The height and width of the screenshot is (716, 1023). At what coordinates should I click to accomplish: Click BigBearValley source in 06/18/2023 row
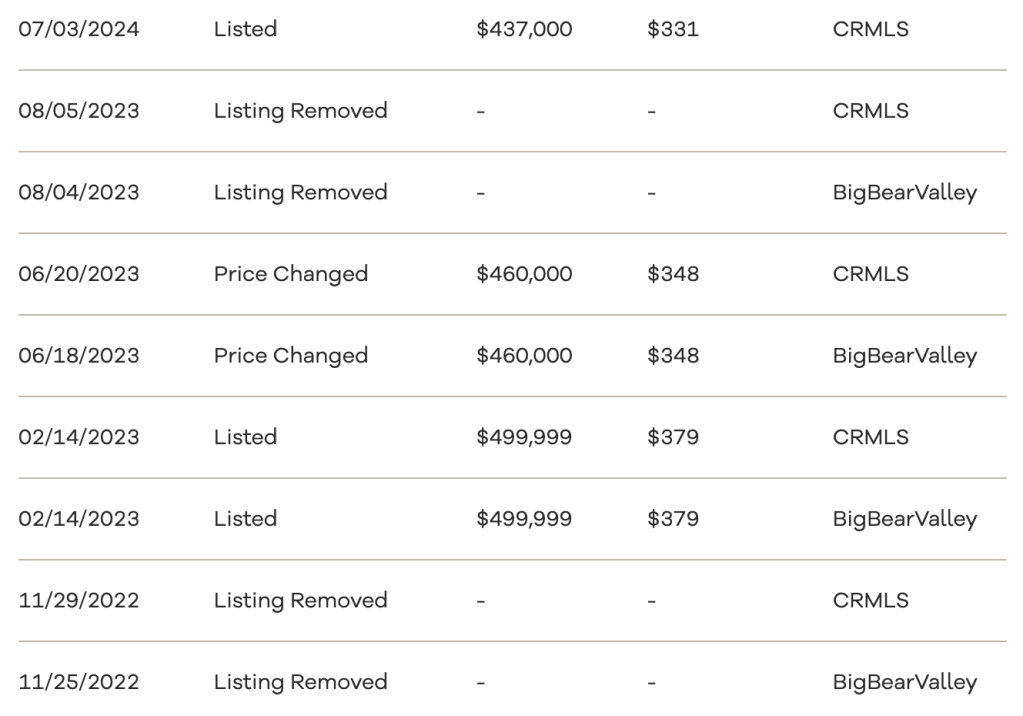click(904, 356)
